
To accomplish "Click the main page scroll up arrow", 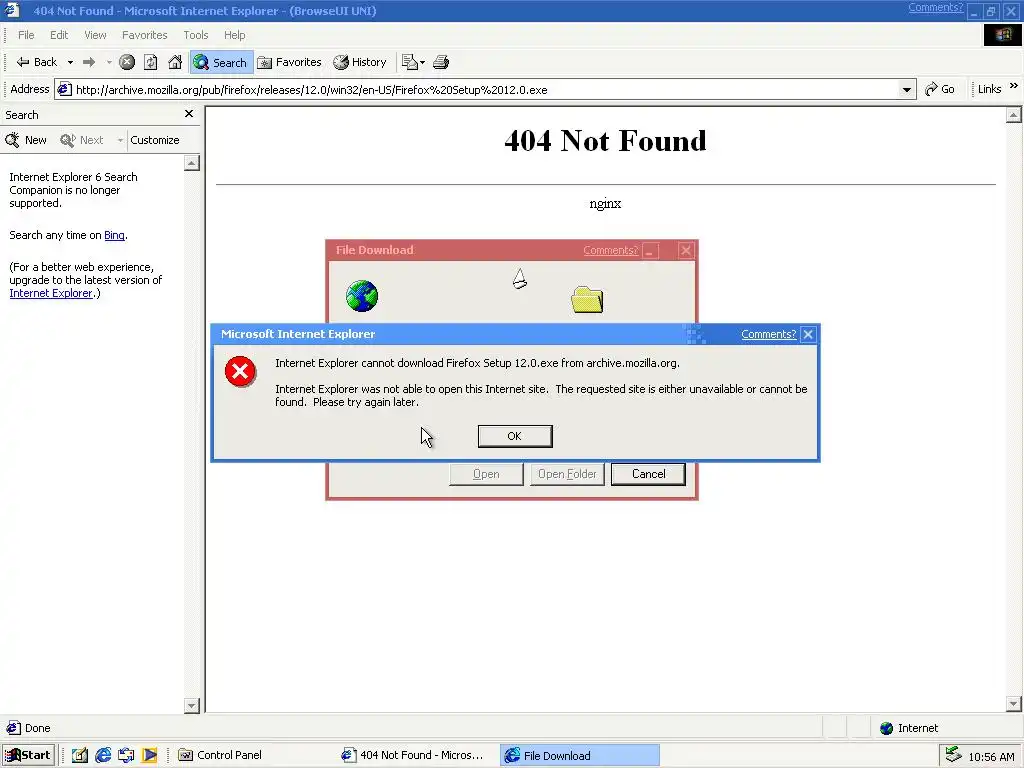I will point(1014,116).
